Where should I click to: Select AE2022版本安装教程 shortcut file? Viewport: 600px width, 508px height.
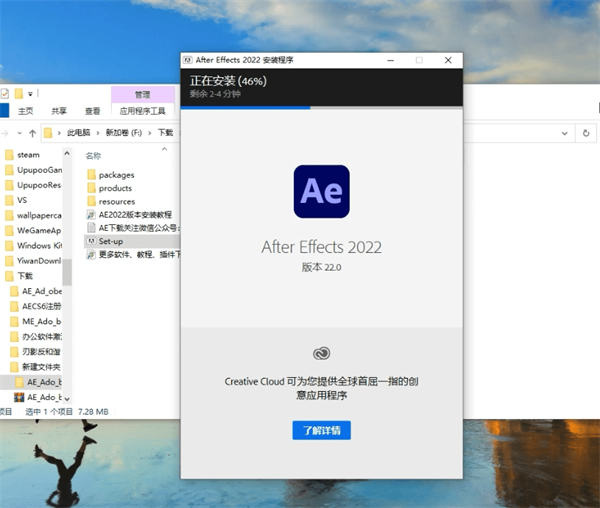click(129, 215)
